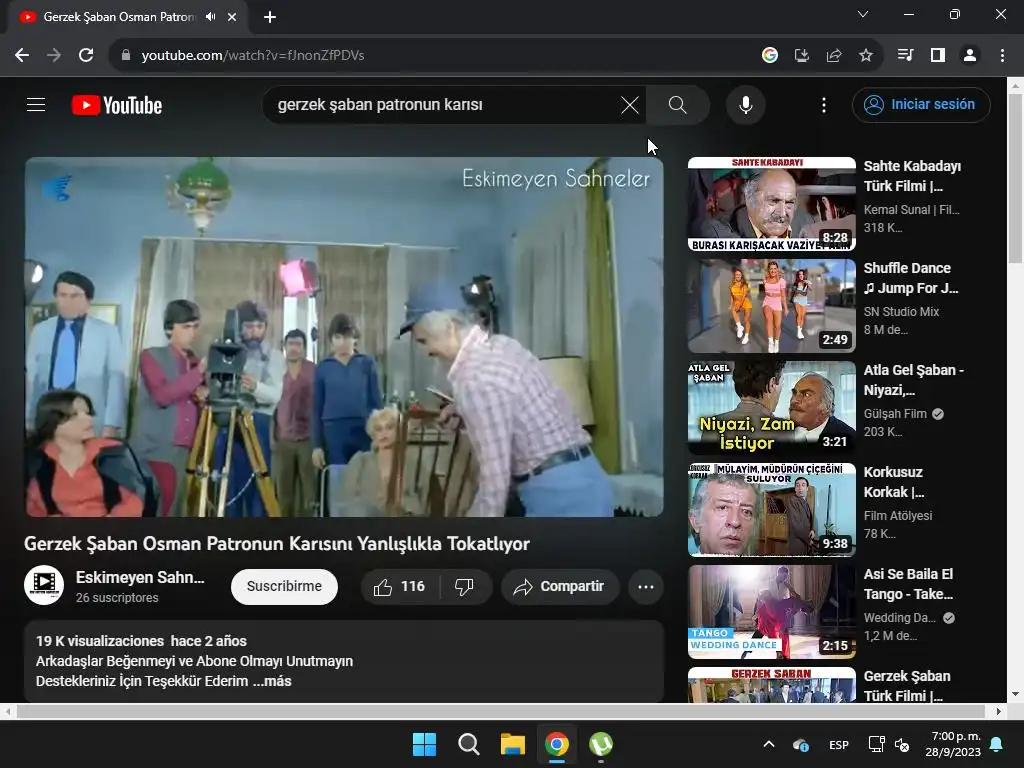1024x768 pixels.
Task: Open Korkusuz Korkak video title
Action: [x=893, y=482]
